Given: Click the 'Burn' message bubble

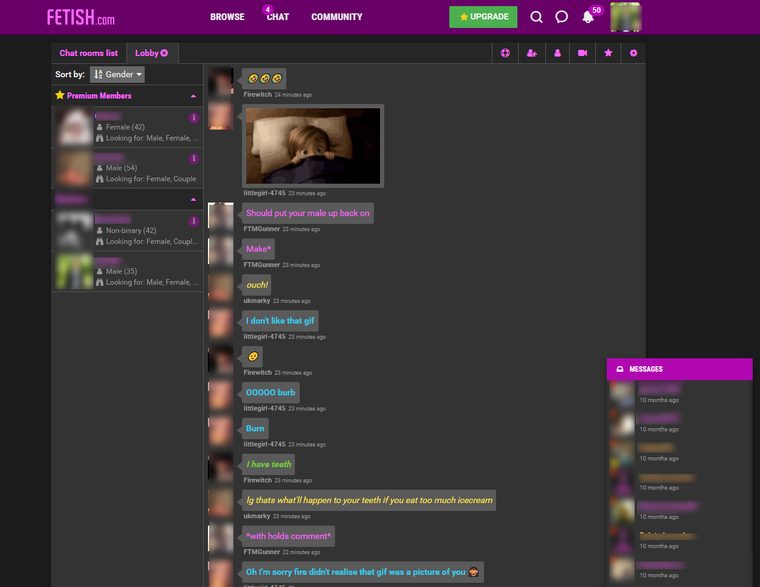Looking at the screenshot, I should click(x=255, y=428).
